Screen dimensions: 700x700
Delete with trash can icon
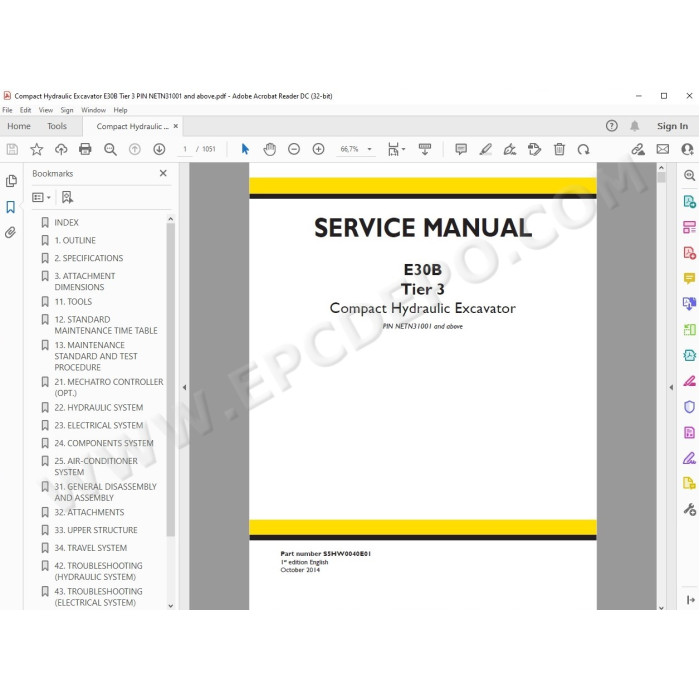coord(559,149)
